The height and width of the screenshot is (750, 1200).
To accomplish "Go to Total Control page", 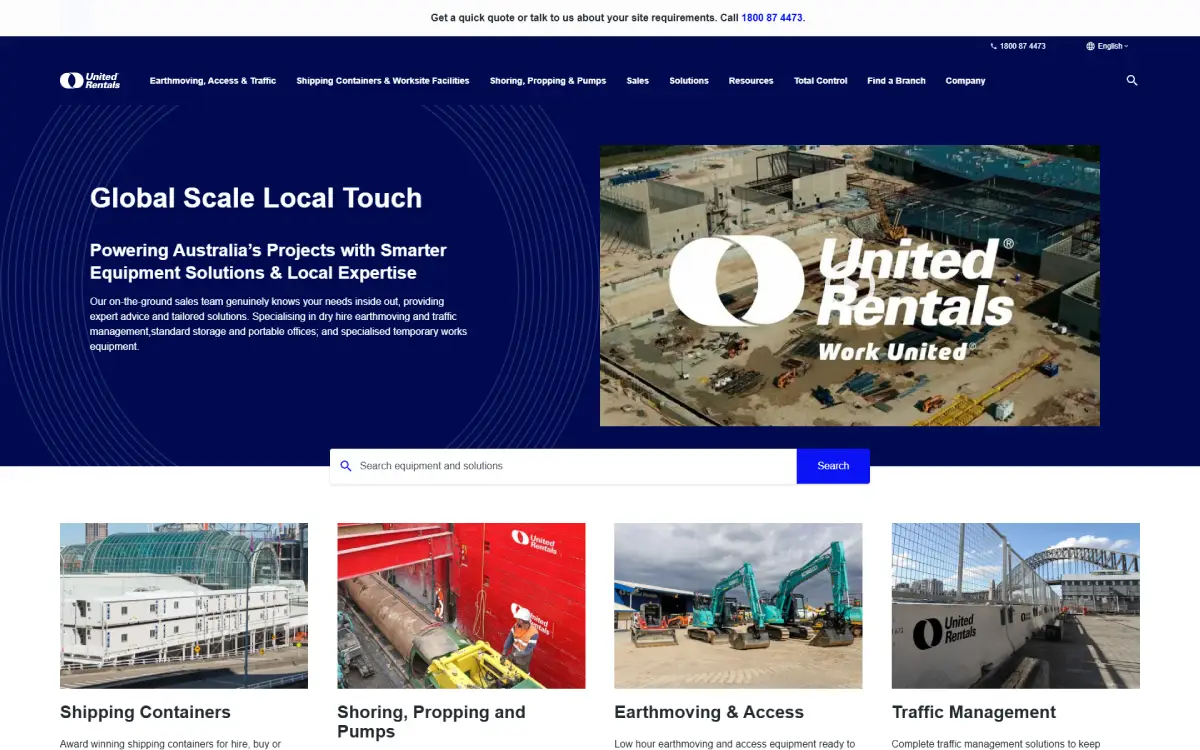I will [x=821, y=81].
